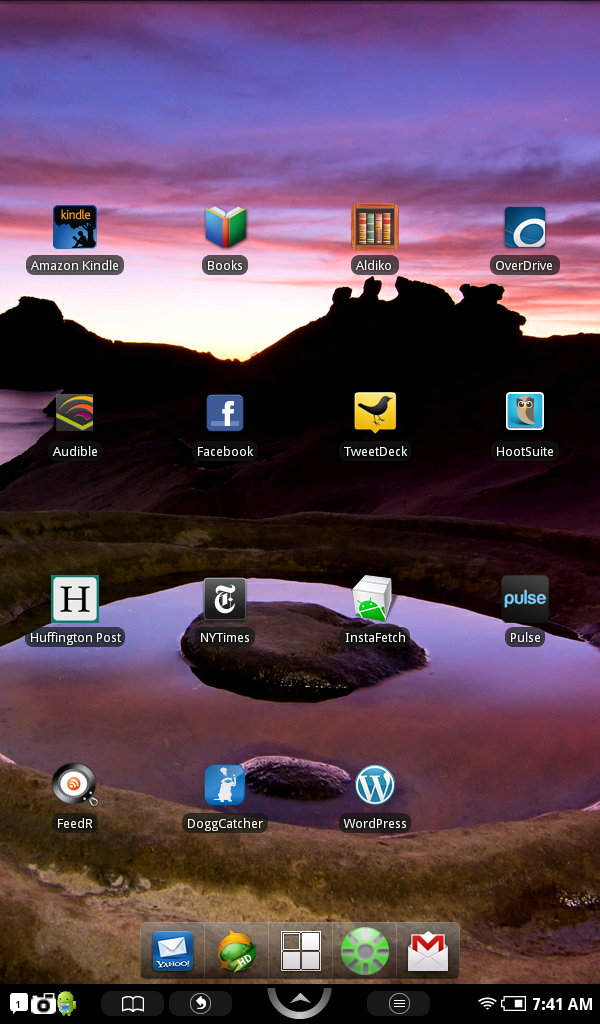Launch the NYTimes app
600x1024 pixels.
pos(225,599)
